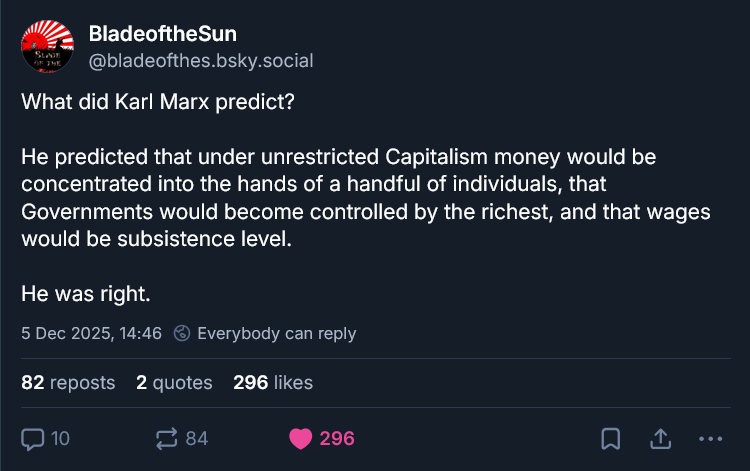Toggle the bookmark icon to save post
This screenshot has height=471, width=750.
tap(610, 438)
